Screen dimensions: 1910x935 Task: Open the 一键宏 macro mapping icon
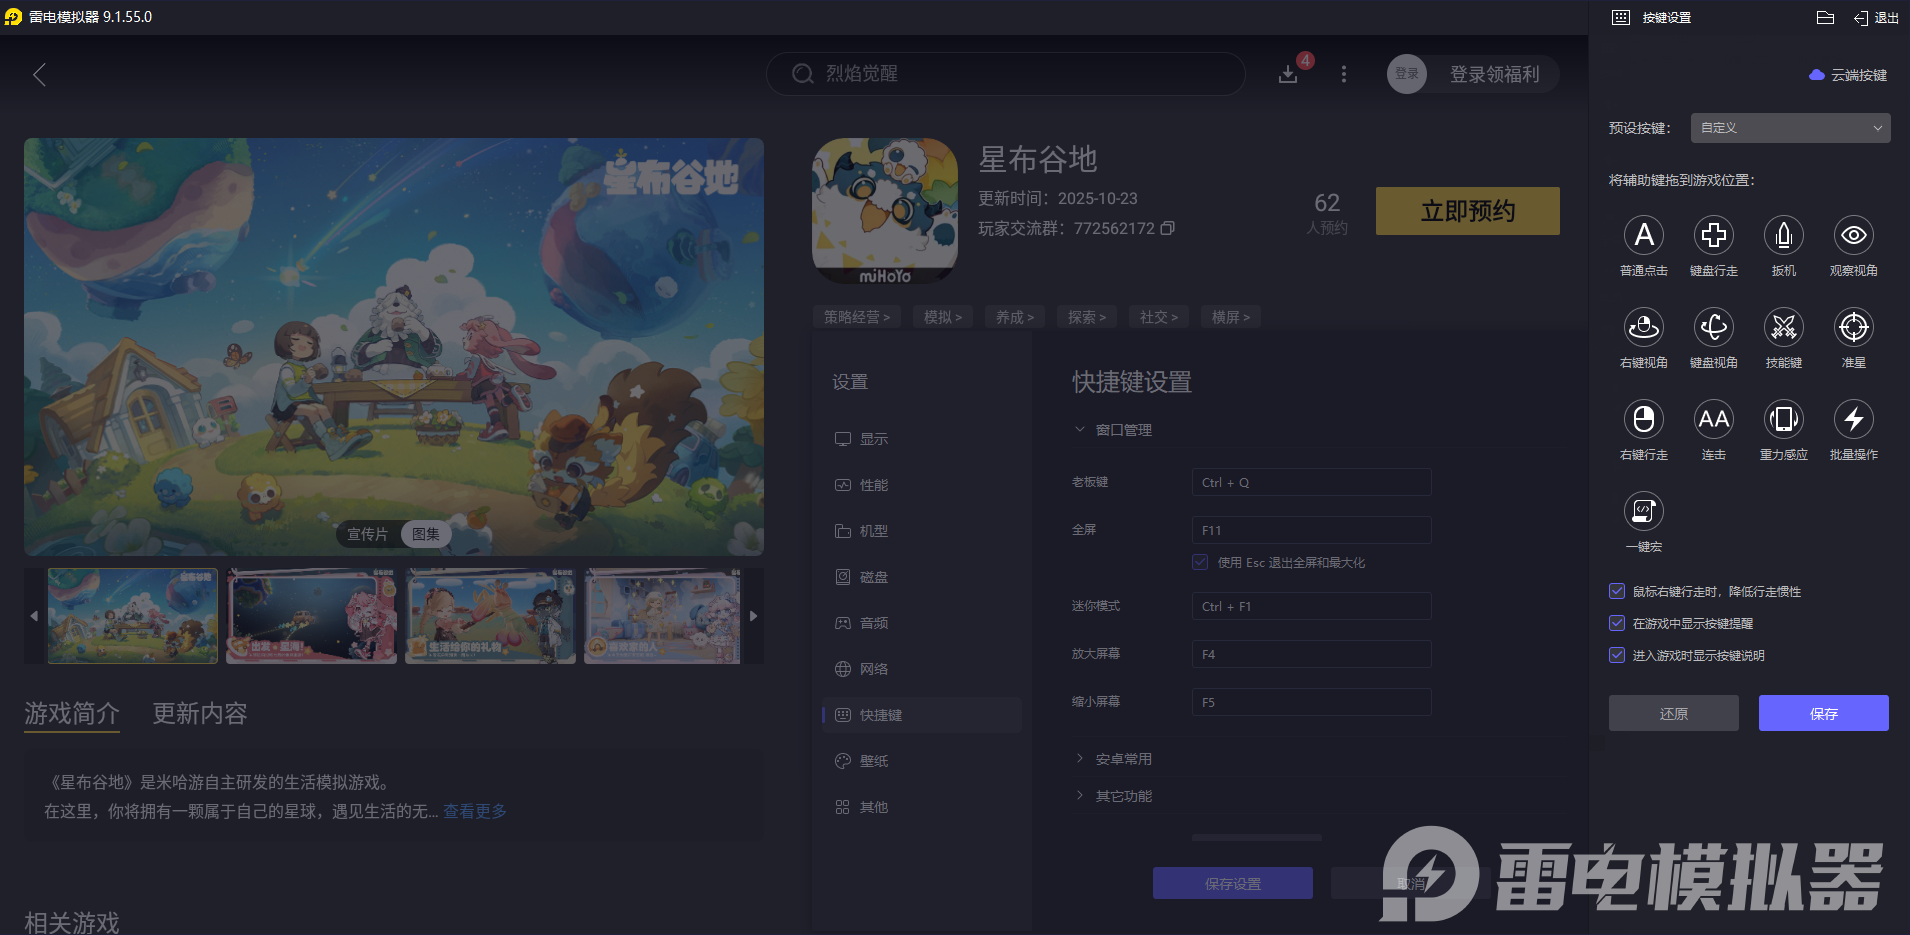pos(1643,511)
